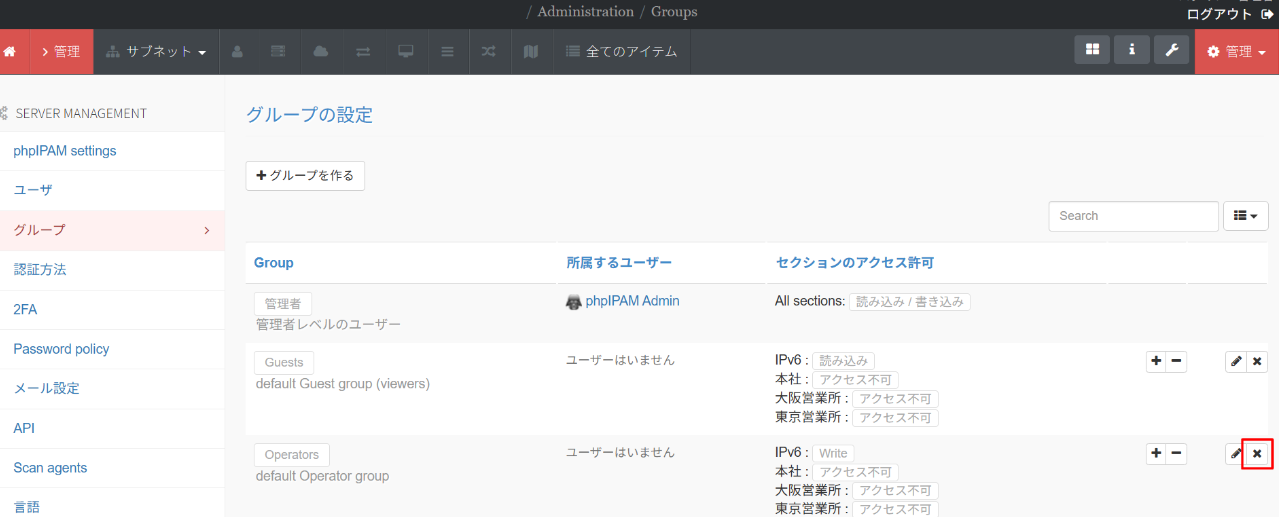
Task: Open the phpIPAM Admin user link
Action: pyautogui.click(x=631, y=301)
